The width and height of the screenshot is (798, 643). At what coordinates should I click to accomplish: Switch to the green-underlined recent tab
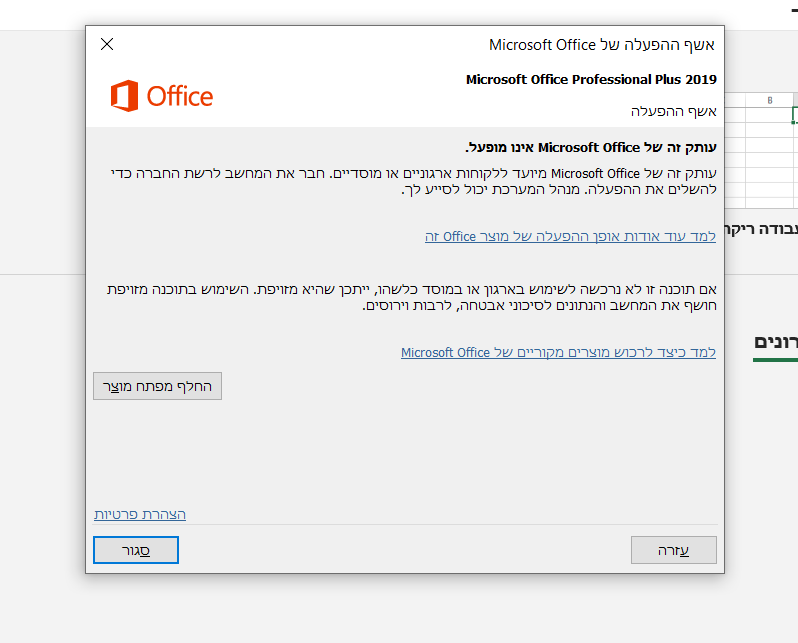click(775, 342)
